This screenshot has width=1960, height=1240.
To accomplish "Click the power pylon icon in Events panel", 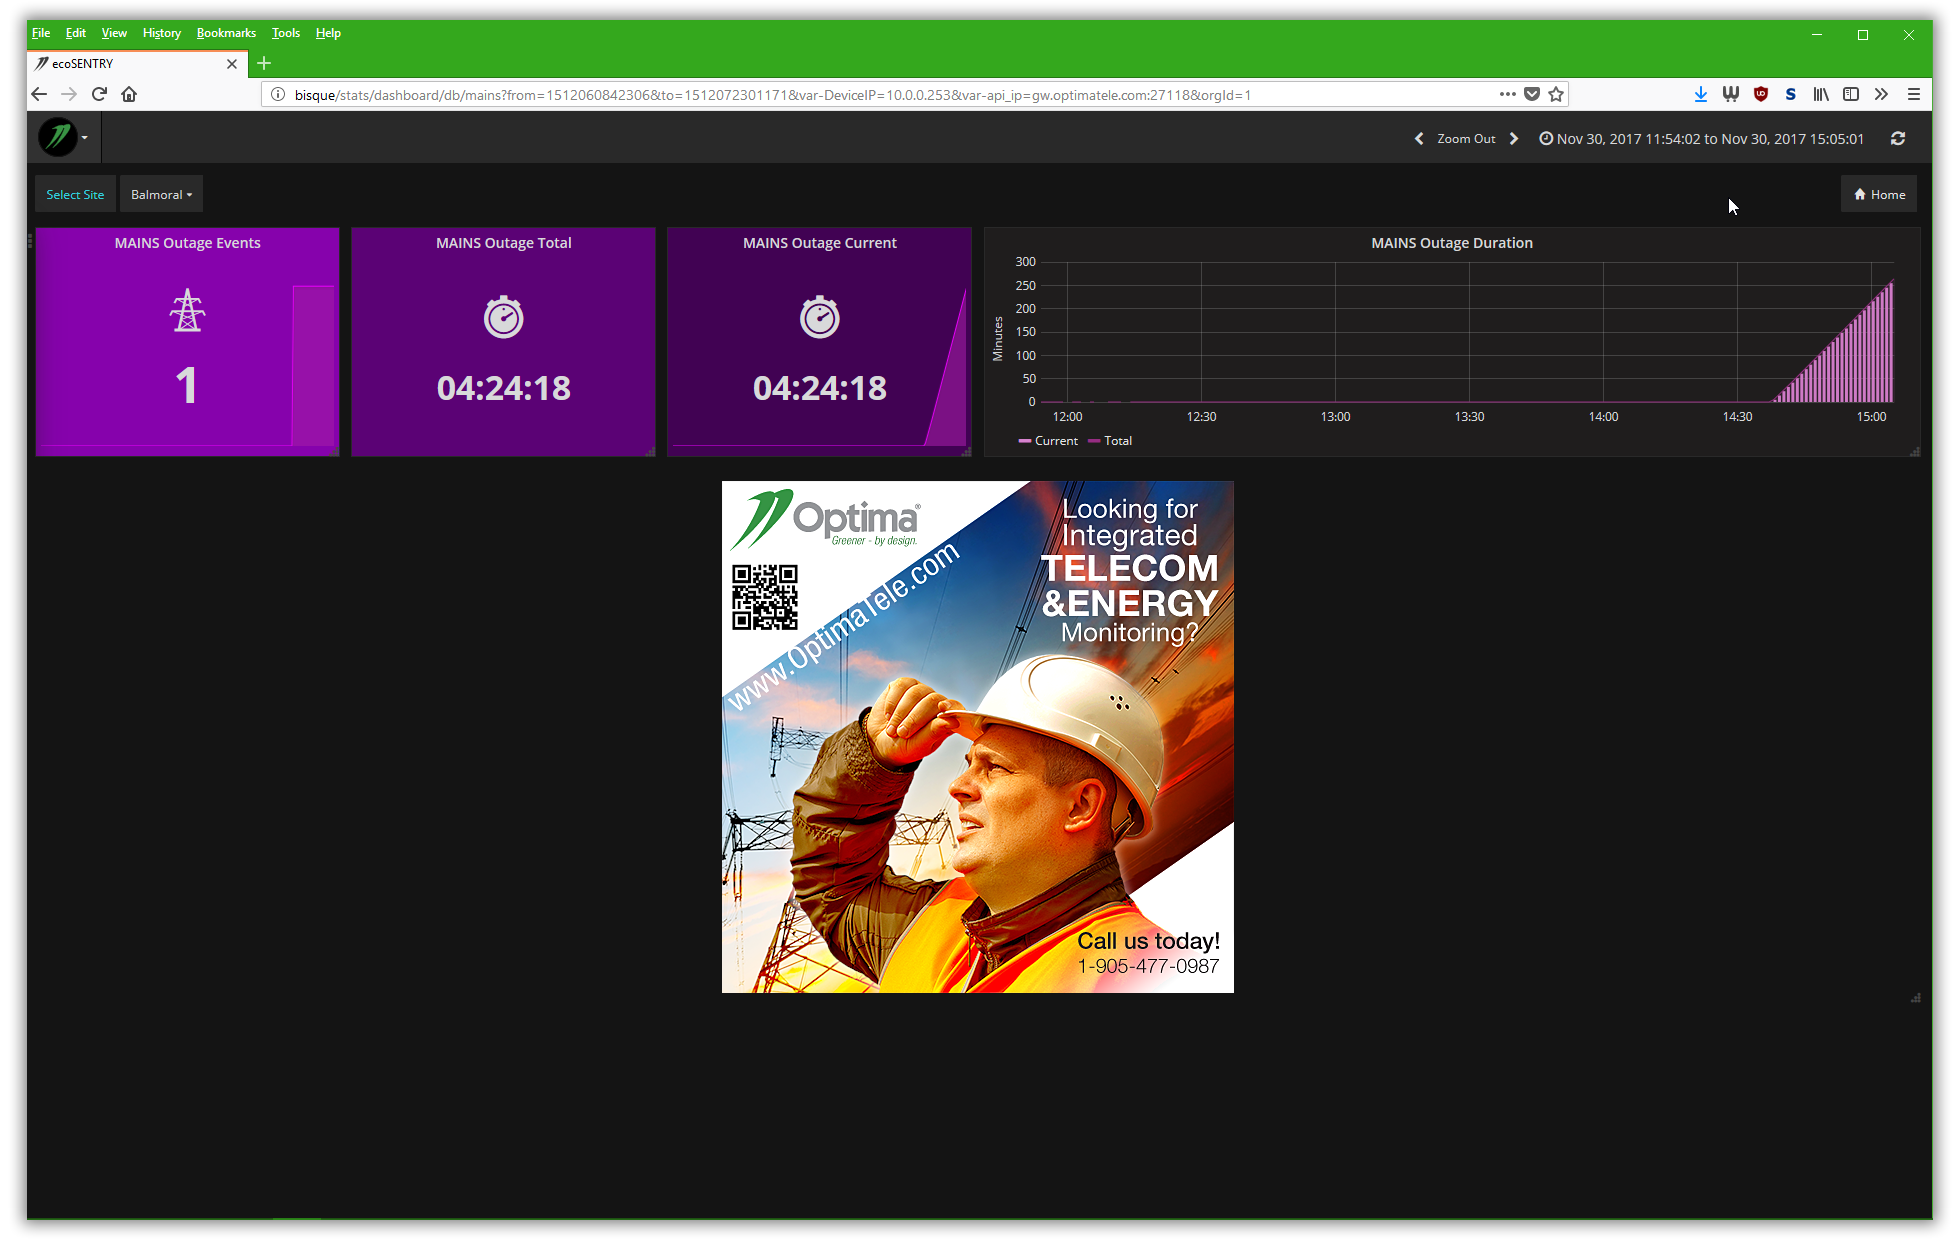I will click(187, 310).
